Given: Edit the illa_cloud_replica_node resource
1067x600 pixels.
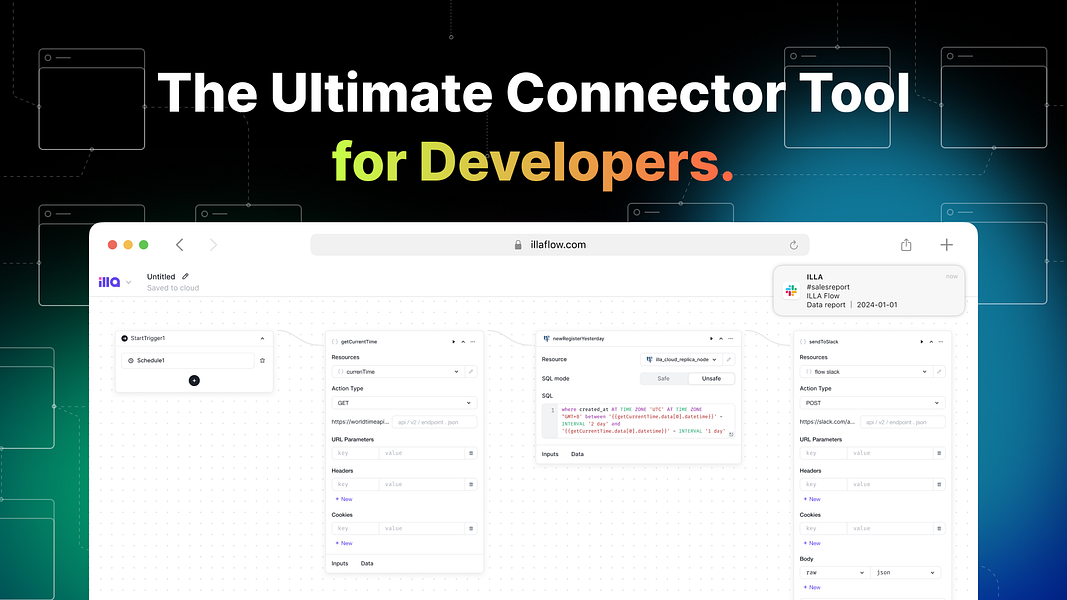Looking at the screenshot, I should pos(729,359).
